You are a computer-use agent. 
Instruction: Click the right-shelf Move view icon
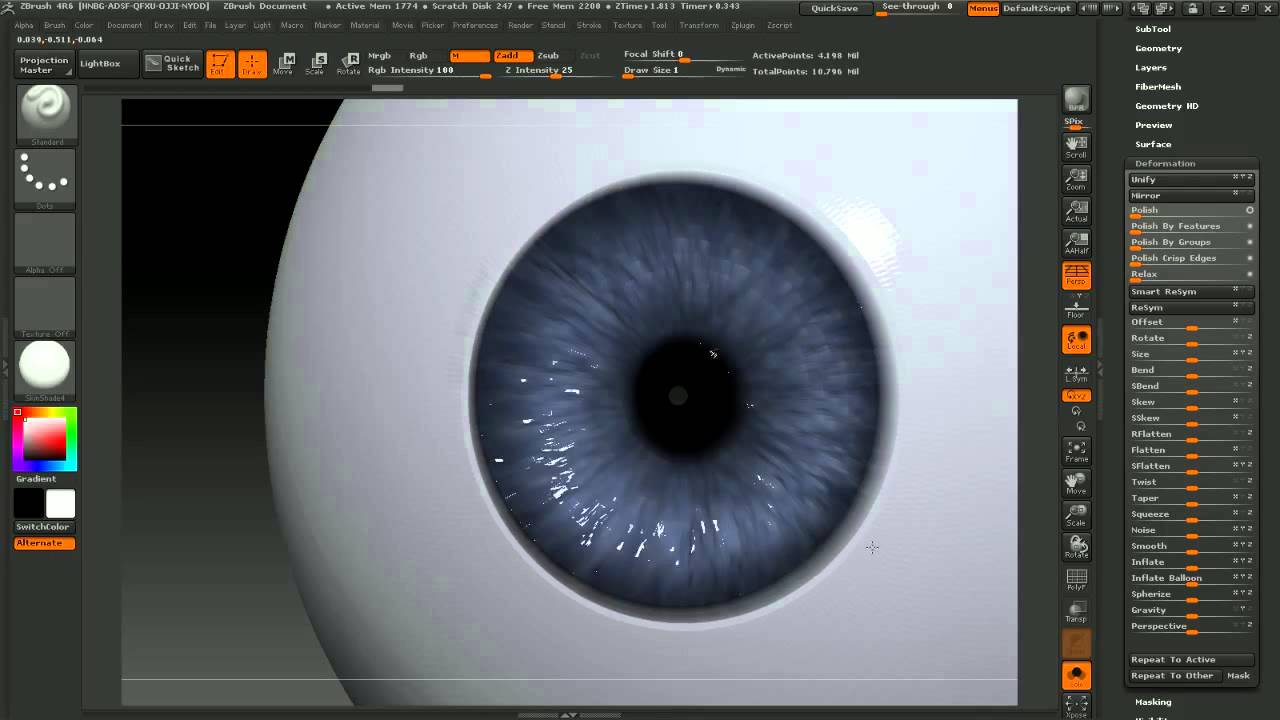(x=1076, y=483)
